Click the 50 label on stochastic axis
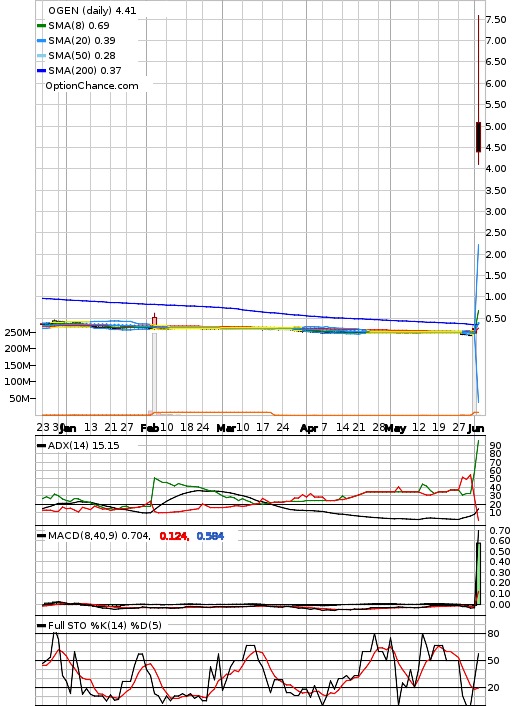 point(494,661)
